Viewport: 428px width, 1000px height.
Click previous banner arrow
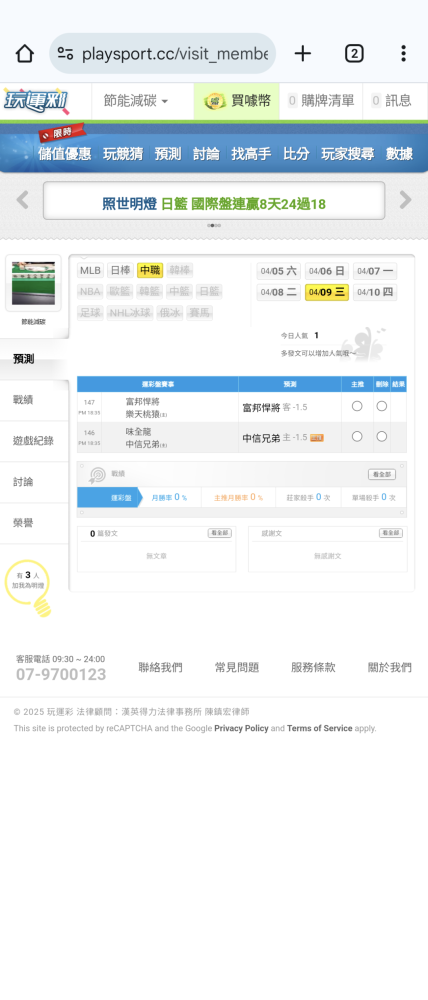pyautogui.click(x=22, y=200)
